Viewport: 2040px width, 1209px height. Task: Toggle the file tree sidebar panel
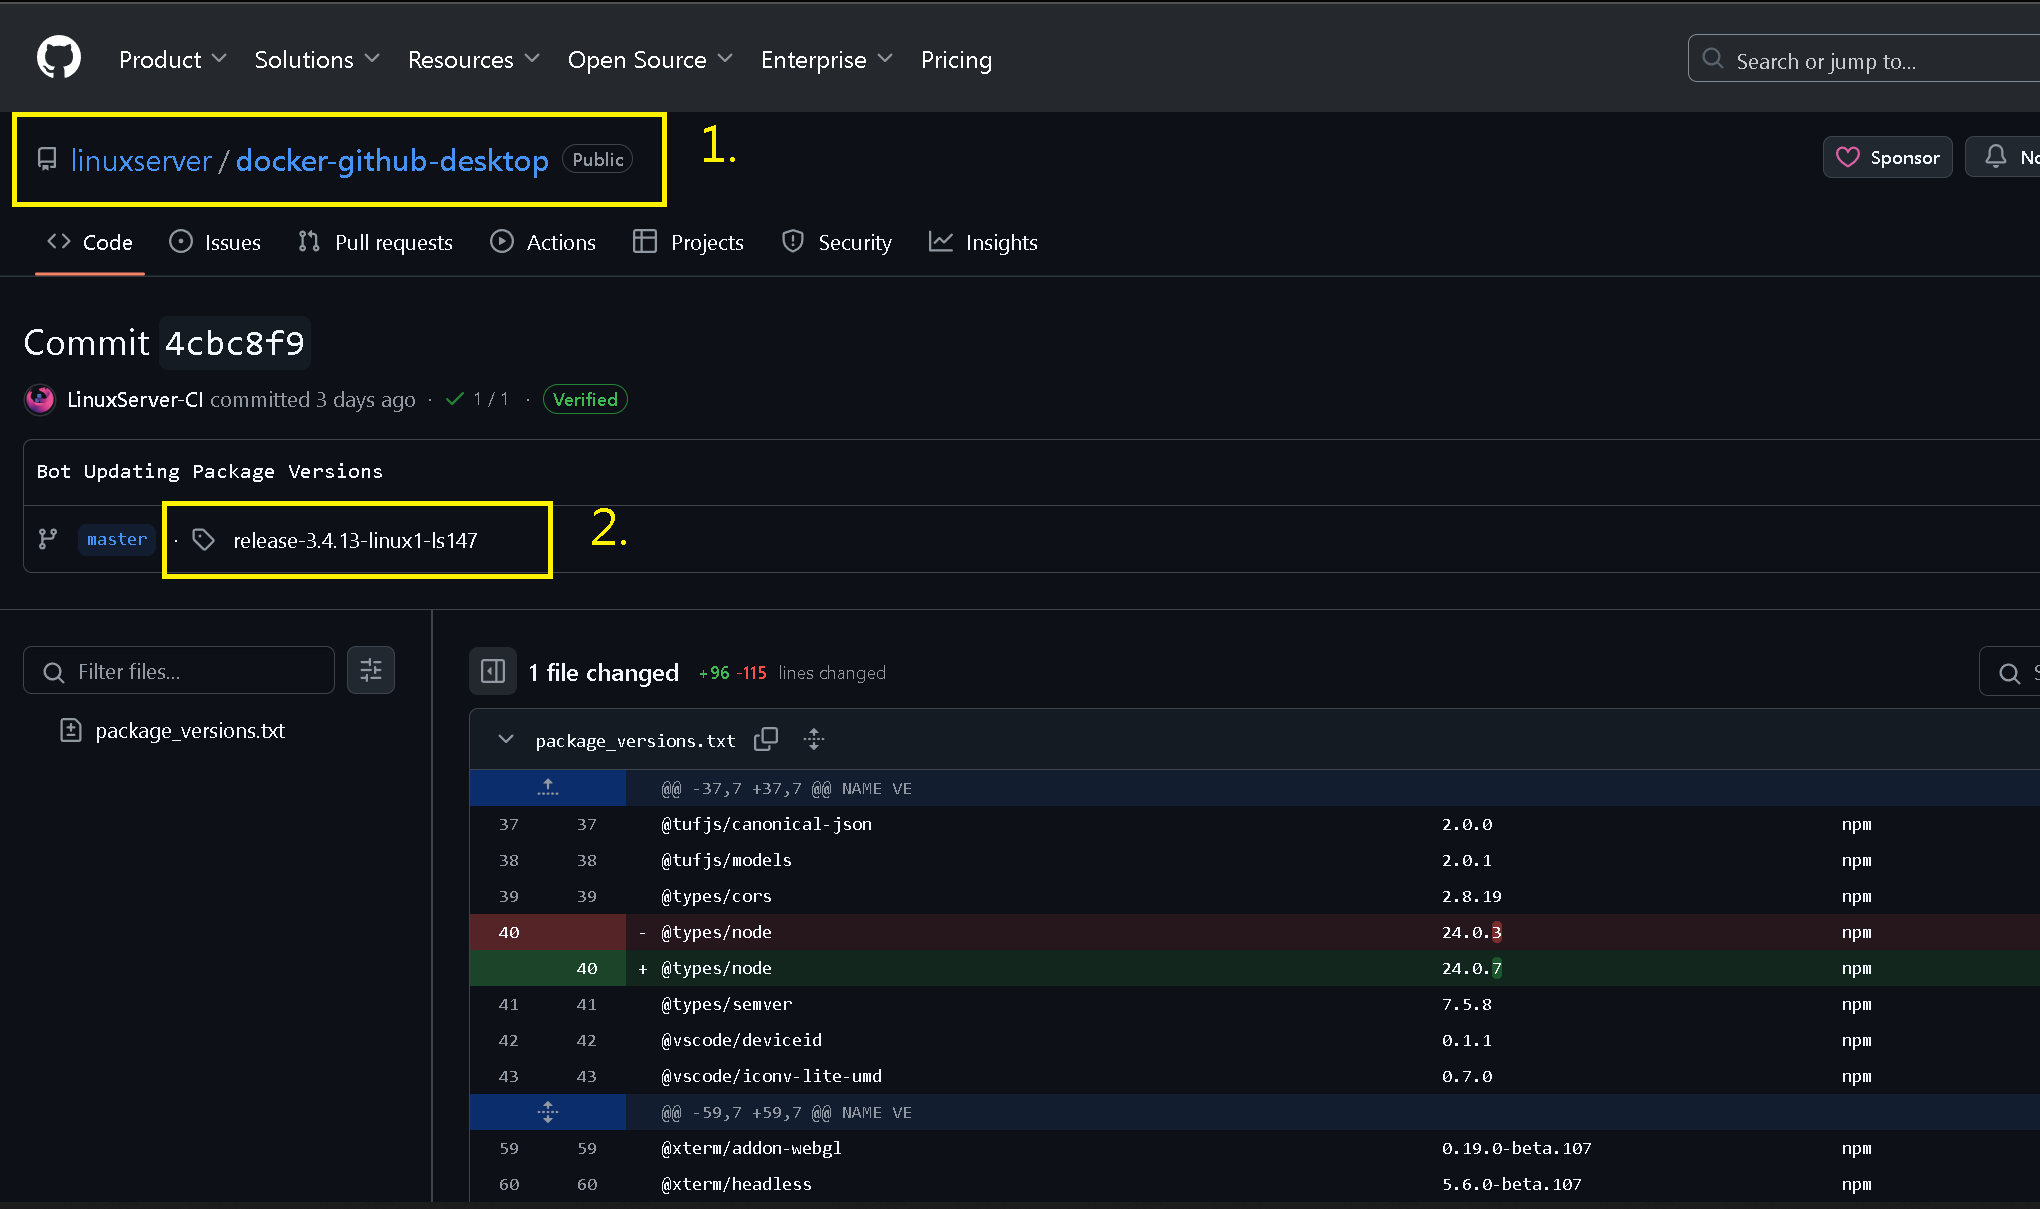[493, 671]
